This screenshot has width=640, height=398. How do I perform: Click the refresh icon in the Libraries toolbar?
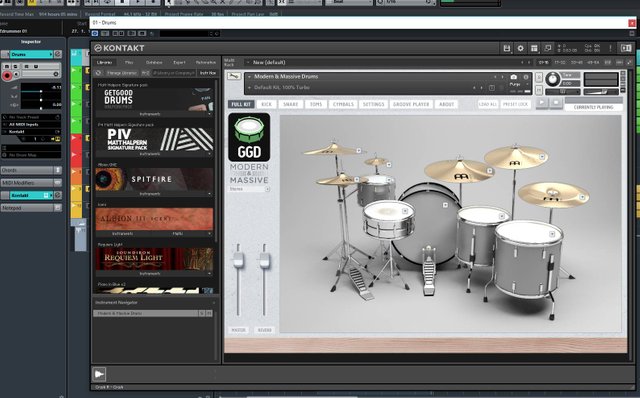[x=98, y=73]
